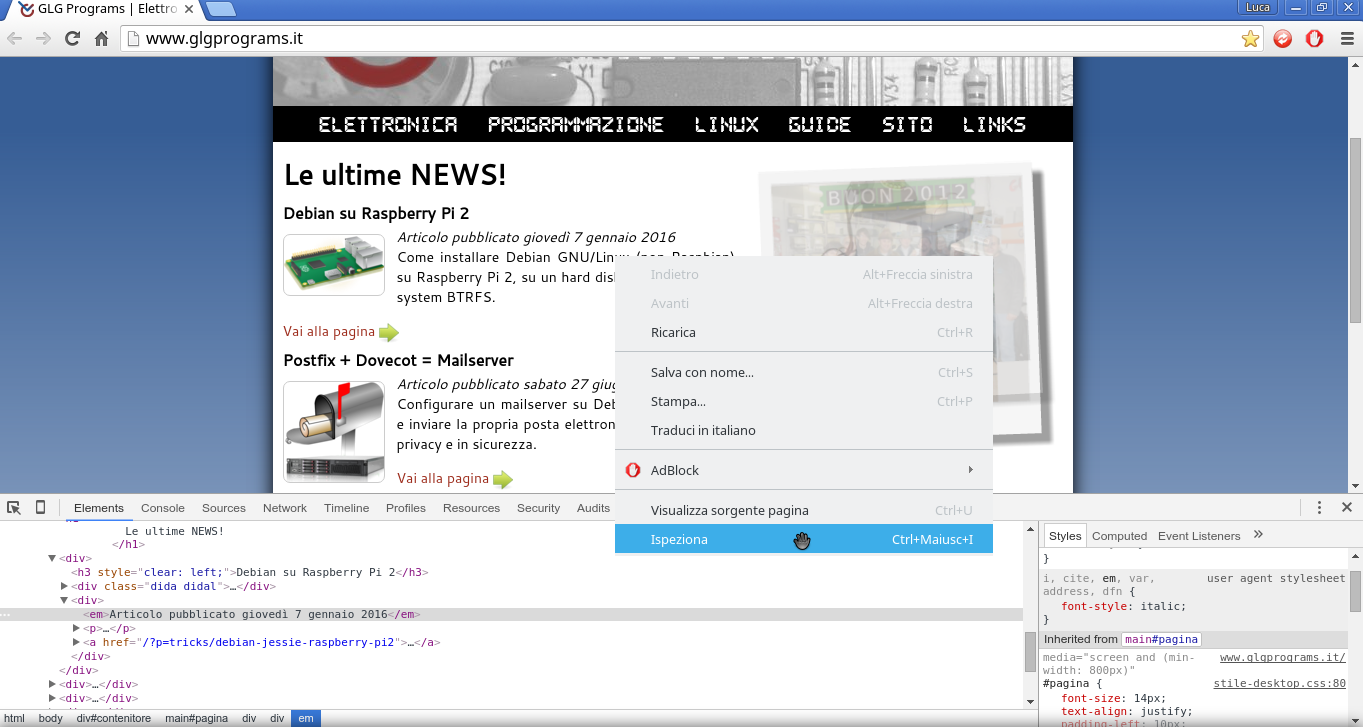This screenshot has width=1363, height=727.
Task: Expand the div with class 'dida didal' node
Action: click(62, 586)
